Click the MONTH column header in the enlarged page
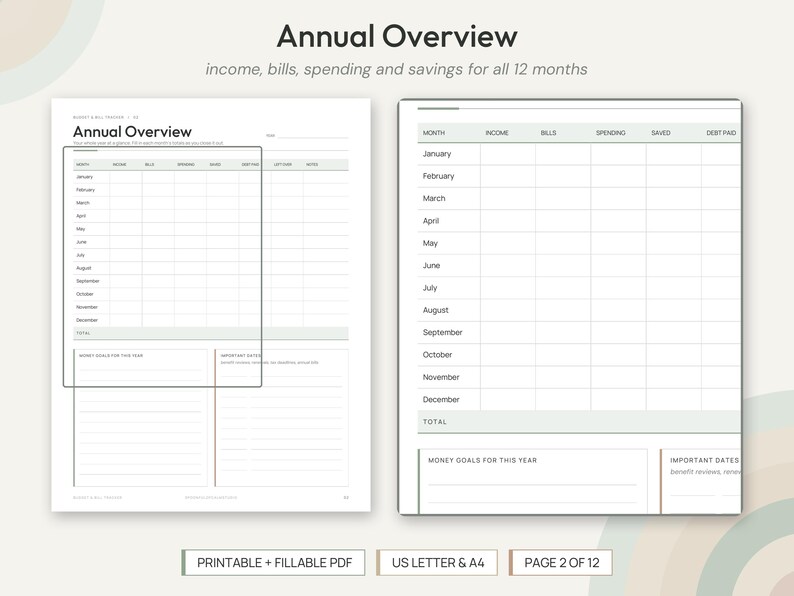The height and width of the screenshot is (596, 794). pyautogui.click(x=433, y=133)
